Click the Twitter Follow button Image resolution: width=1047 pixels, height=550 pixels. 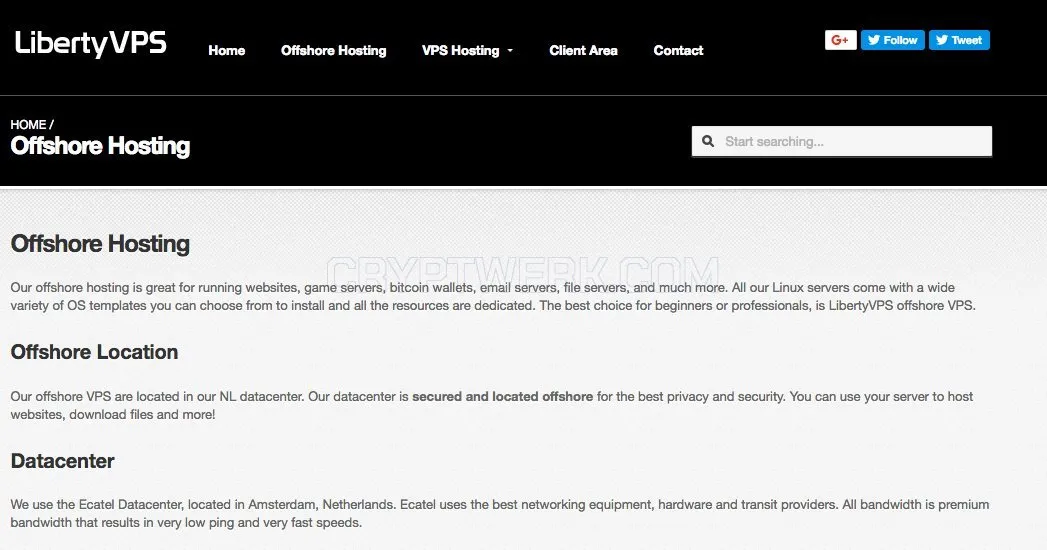pyautogui.click(x=893, y=40)
